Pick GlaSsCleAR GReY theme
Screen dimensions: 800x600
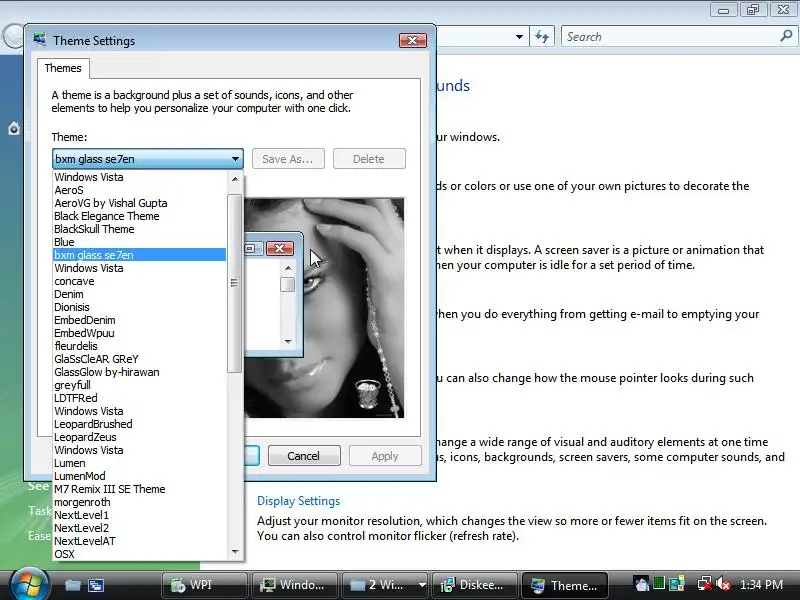coord(139,359)
